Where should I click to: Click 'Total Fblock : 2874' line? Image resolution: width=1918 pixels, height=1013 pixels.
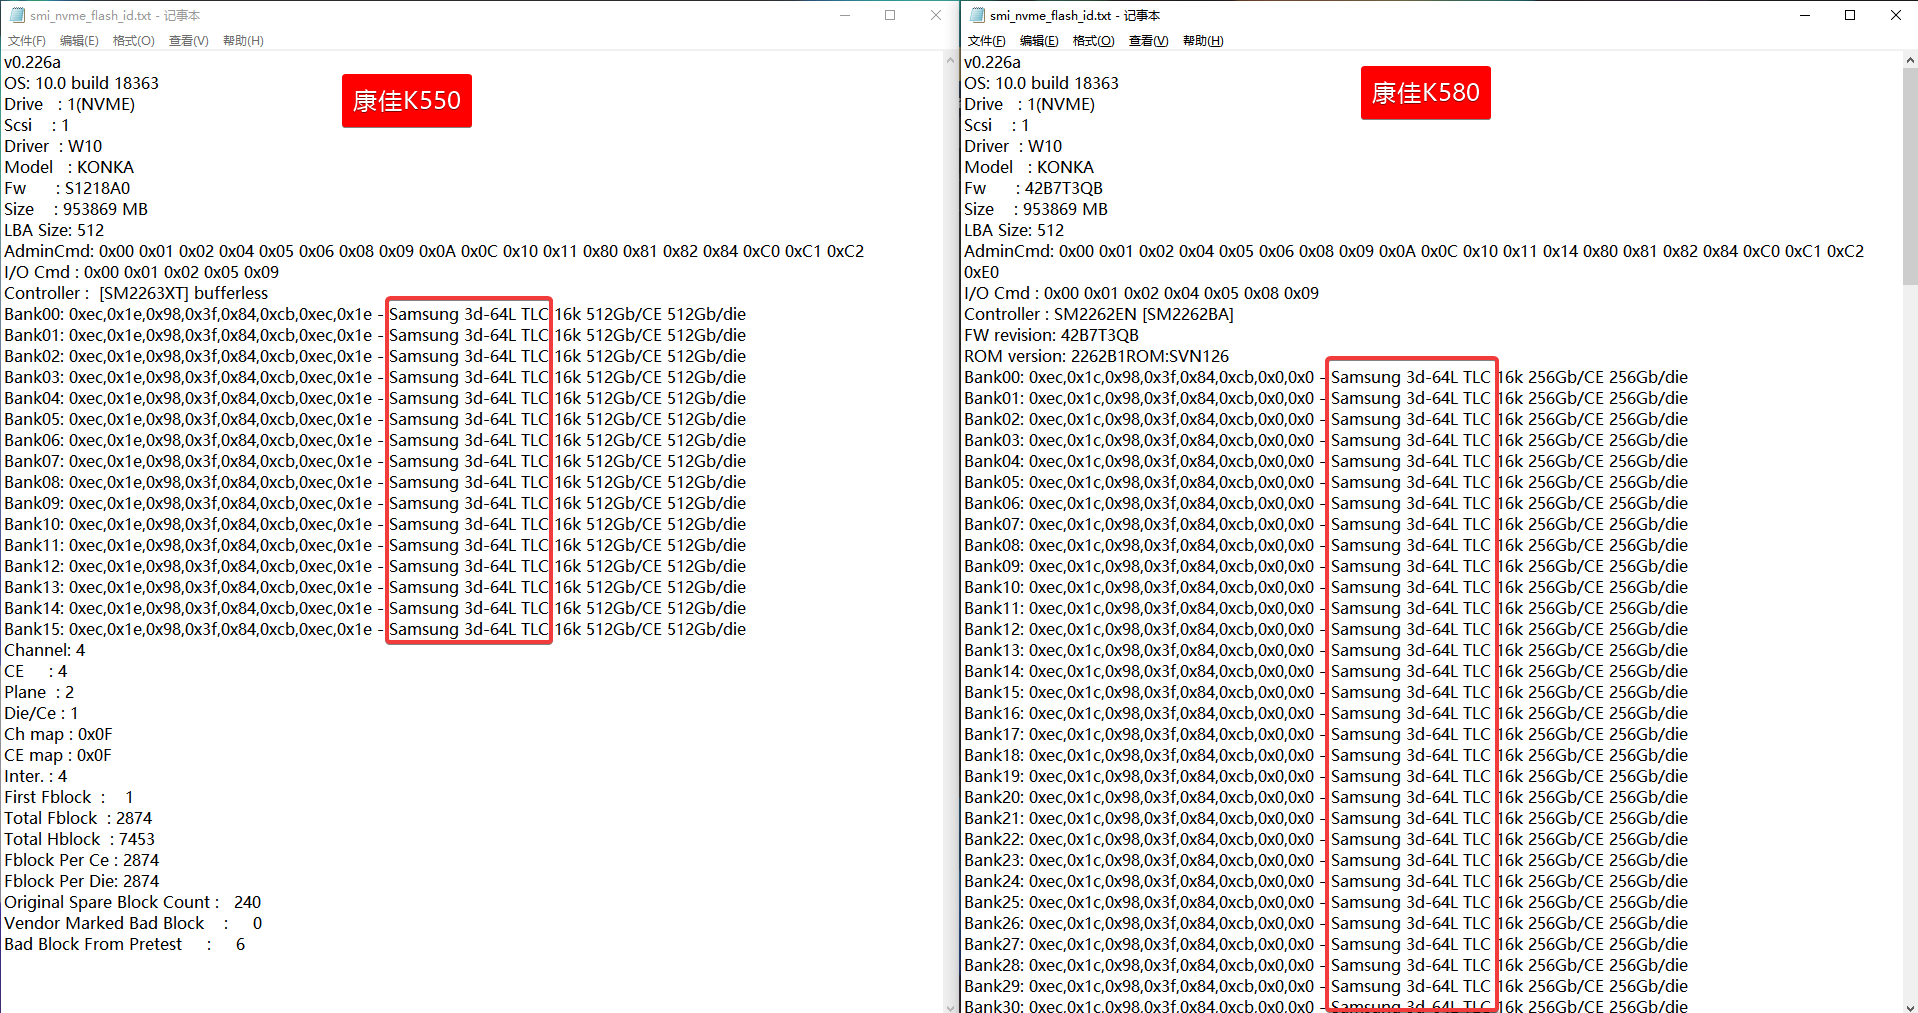pyautogui.click(x=78, y=818)
